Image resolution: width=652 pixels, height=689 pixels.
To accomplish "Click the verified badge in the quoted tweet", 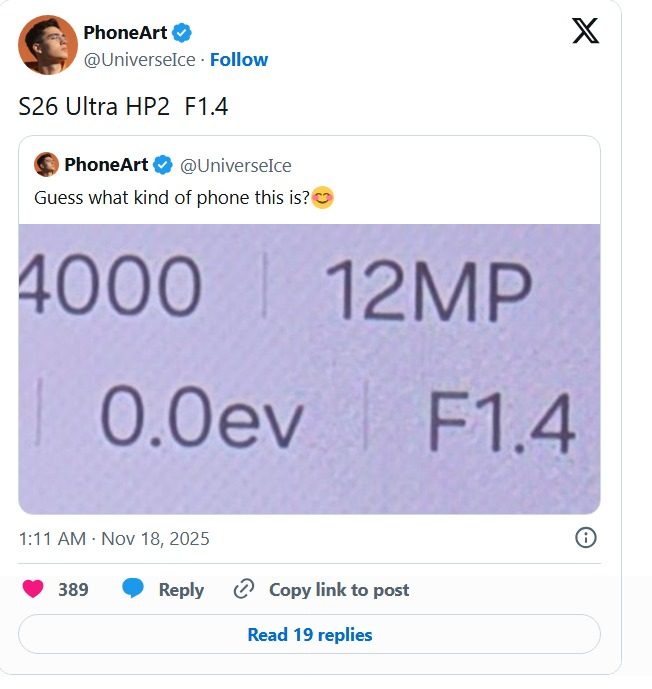I will pos(162,165).
